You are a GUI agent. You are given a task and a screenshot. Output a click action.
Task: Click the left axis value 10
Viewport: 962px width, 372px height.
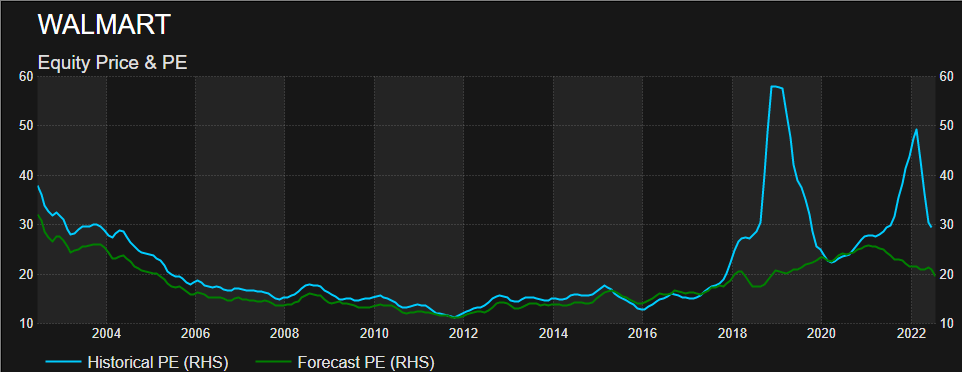coord(25,323)
